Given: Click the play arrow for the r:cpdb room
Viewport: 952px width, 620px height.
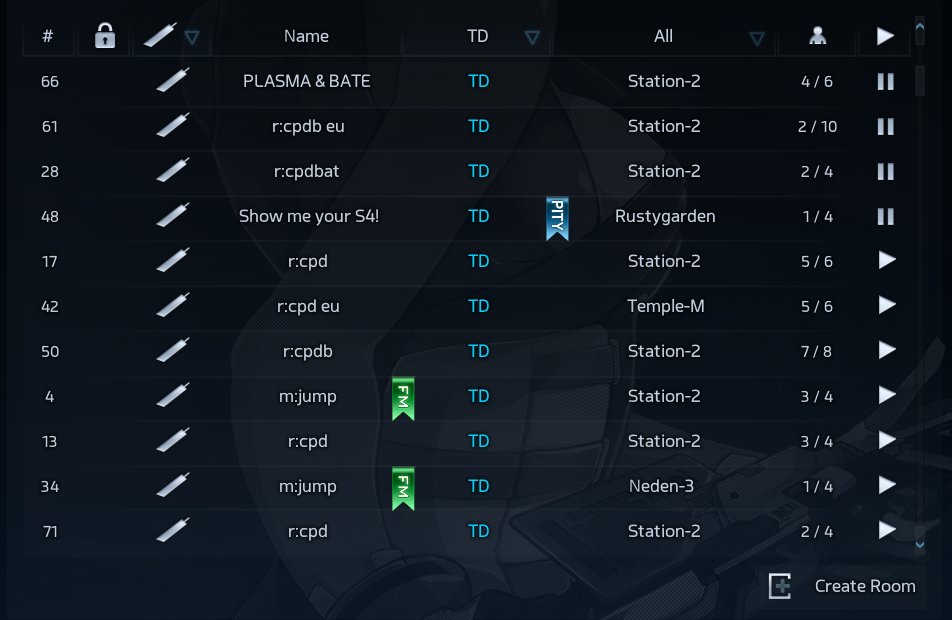Looking at the screenshot, I should [886, 351].
